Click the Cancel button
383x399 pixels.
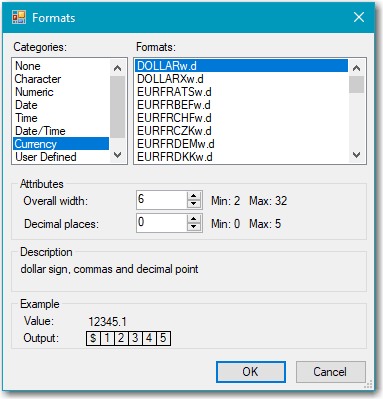click(x=330, y=372)
